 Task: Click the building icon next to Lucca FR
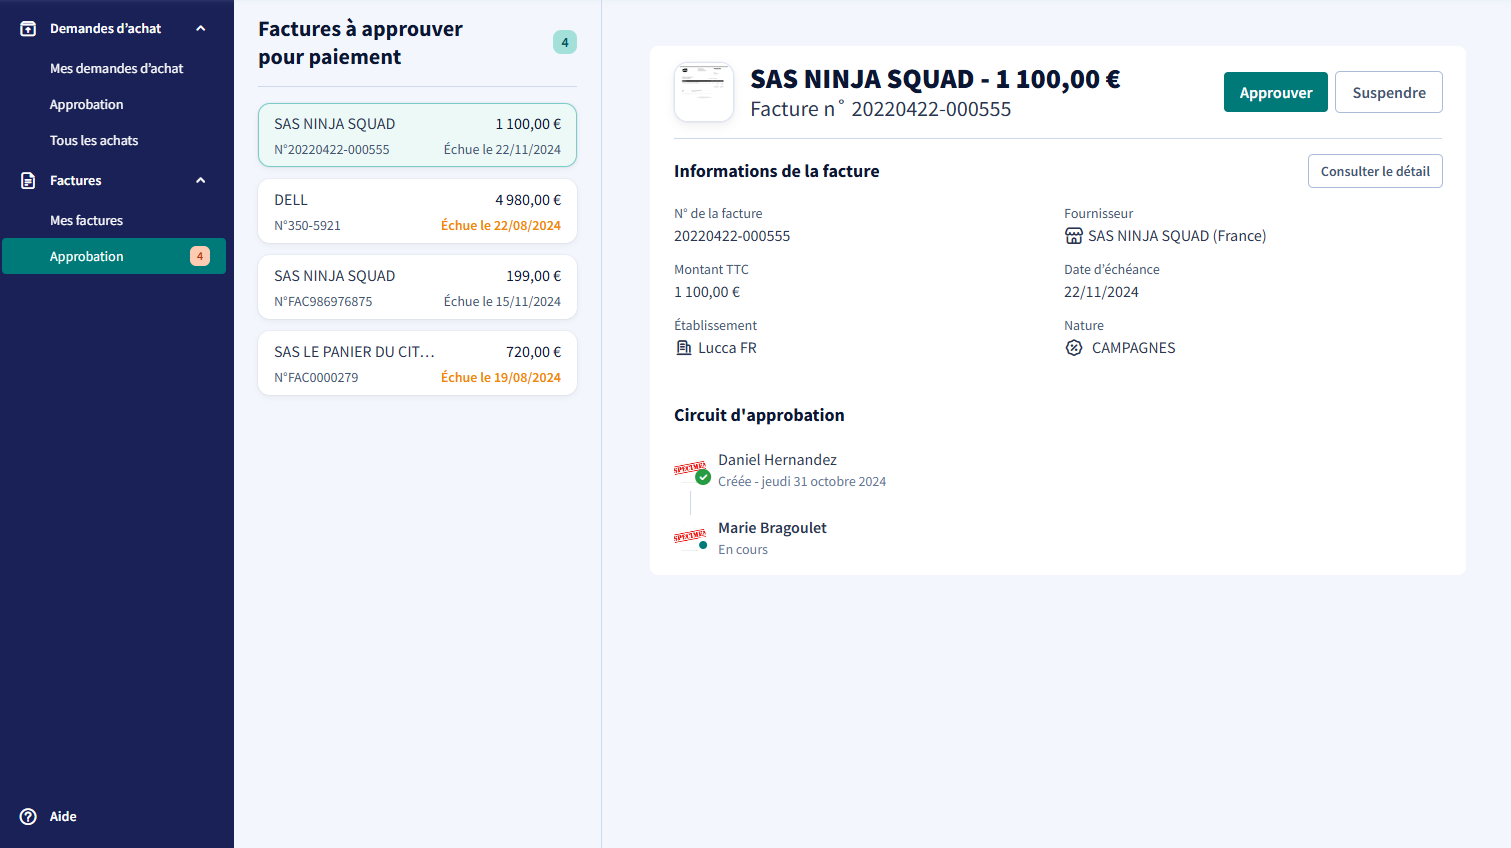click(x=684, y=348)
